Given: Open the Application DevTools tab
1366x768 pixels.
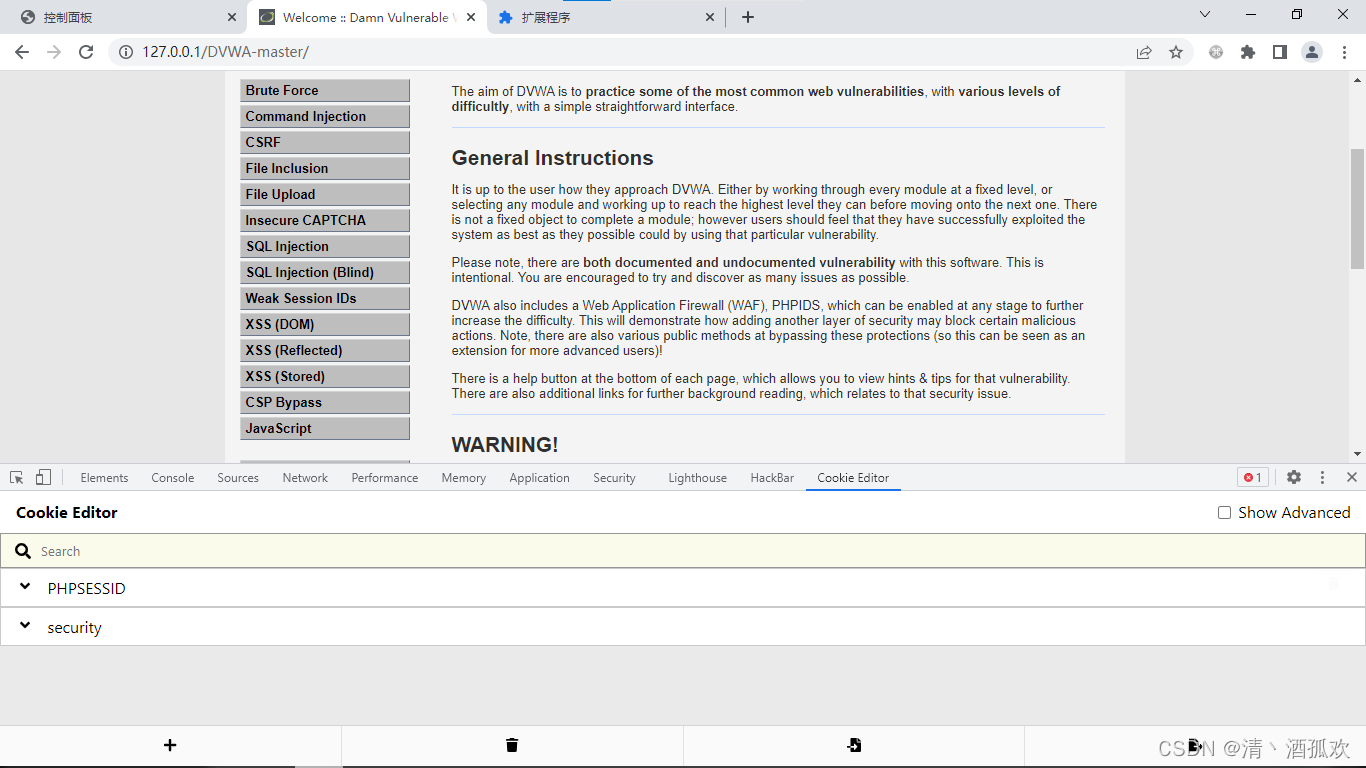Looking at the screenshot, I should click(x=539, y=478).
